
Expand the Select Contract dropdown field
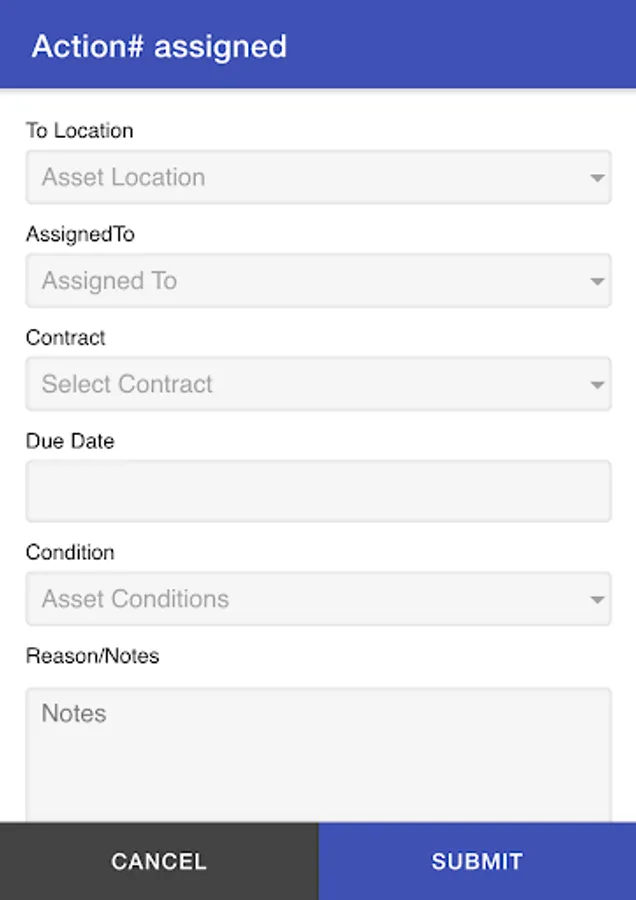(300, 384)
